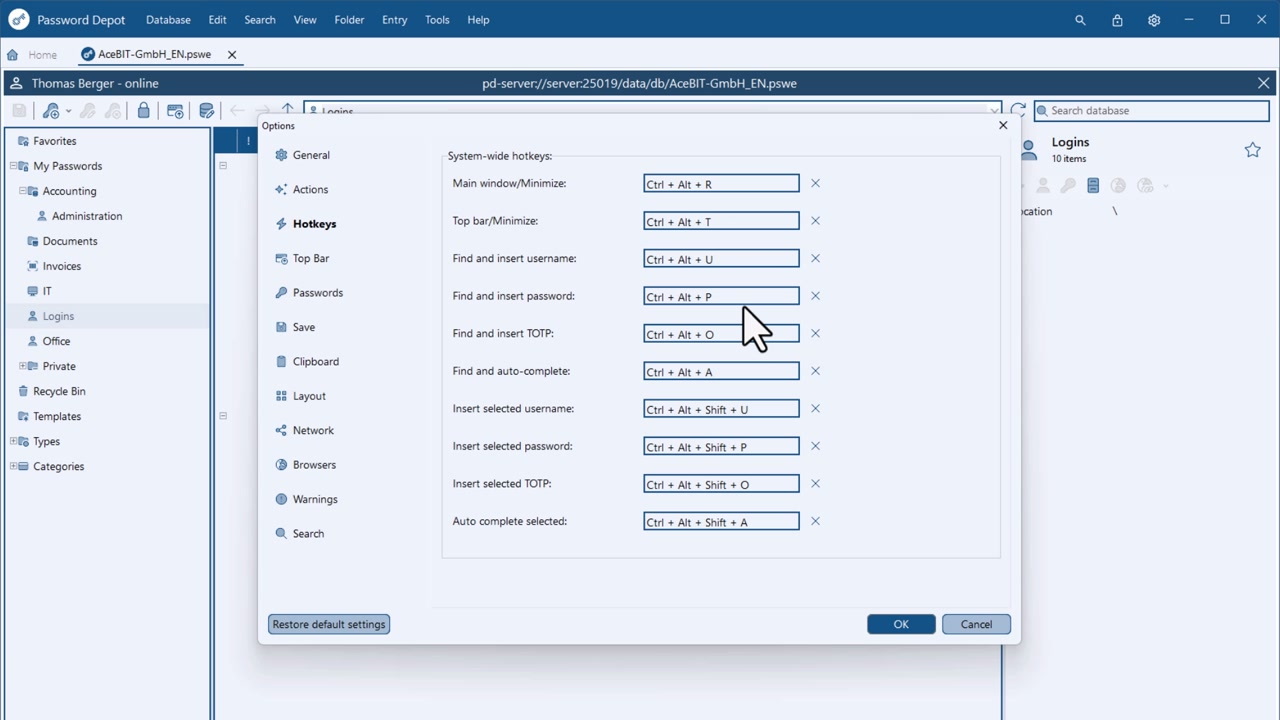Collapse the Accounting folder node
Image resolution: width=1280 pixels, height=720 pixels.
click(23, 191)
